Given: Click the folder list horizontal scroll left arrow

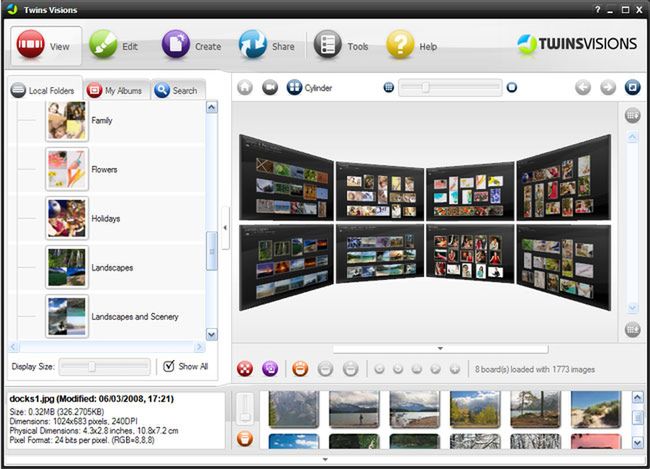Looking at the screenshot, I should pos(13,347).
